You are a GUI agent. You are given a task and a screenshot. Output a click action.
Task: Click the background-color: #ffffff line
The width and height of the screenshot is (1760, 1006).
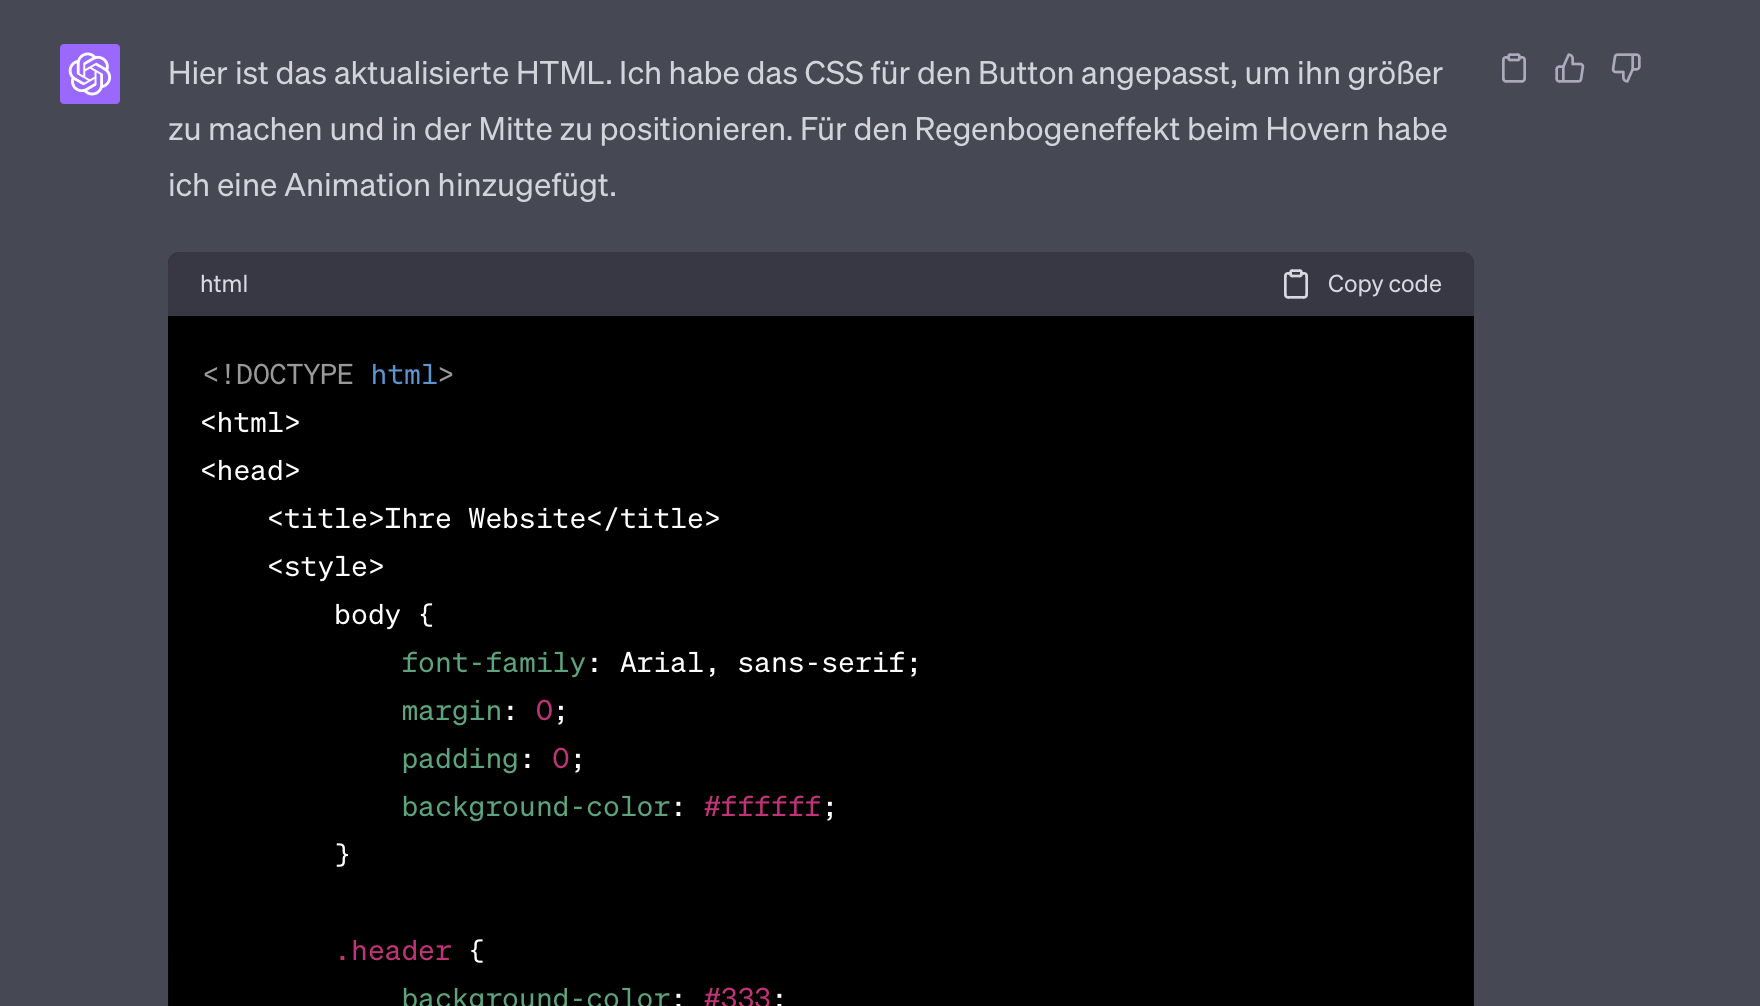tap(618, 807)
